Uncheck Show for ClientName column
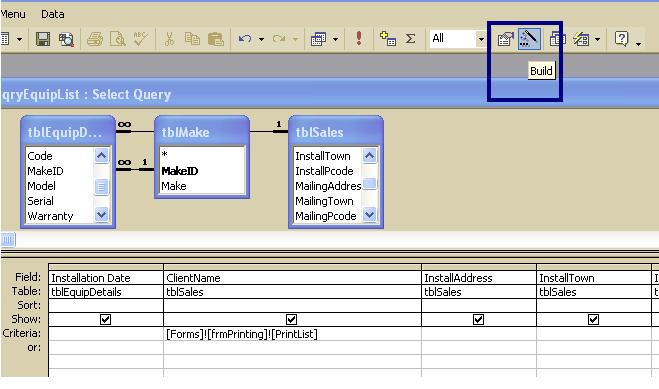Image resolution: width=659 pixels, height=389 pixels. click(x=292, y=320)
